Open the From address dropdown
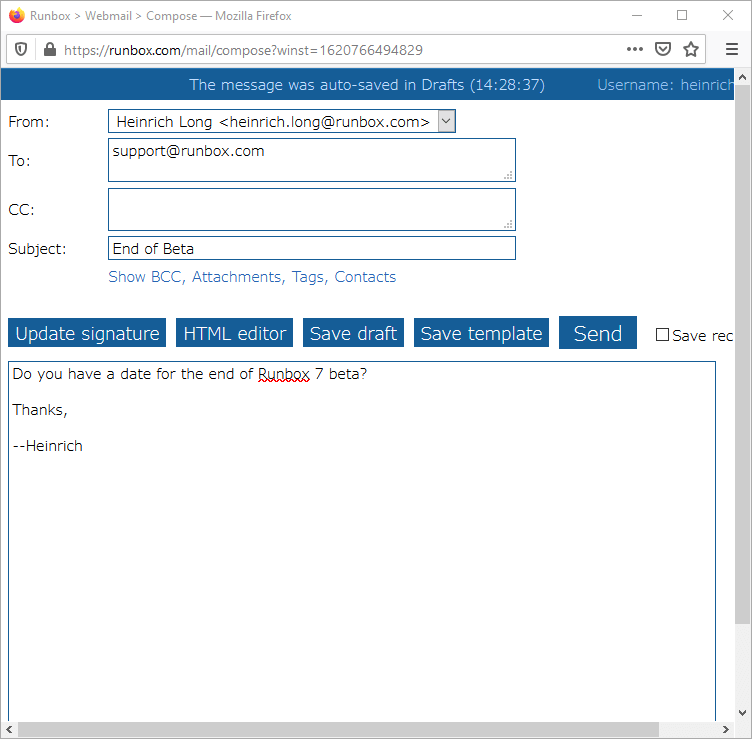The height and width of the screenshot is (739, 752). tap(446, 121)
